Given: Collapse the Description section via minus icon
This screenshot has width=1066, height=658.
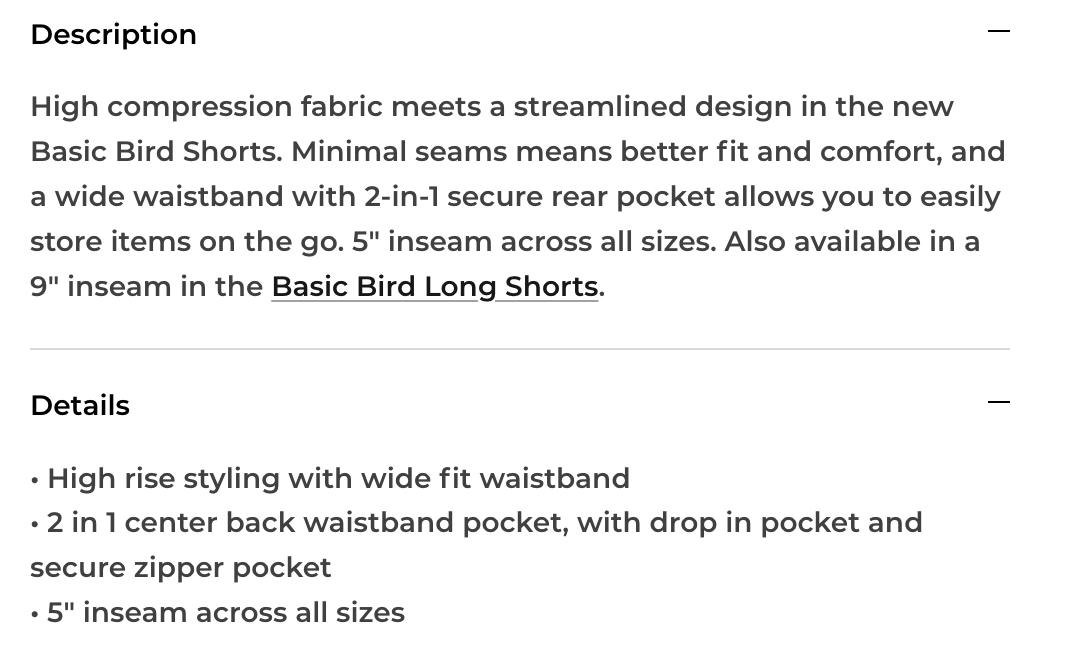Looking at the screenshot, I should pos(998,31).
